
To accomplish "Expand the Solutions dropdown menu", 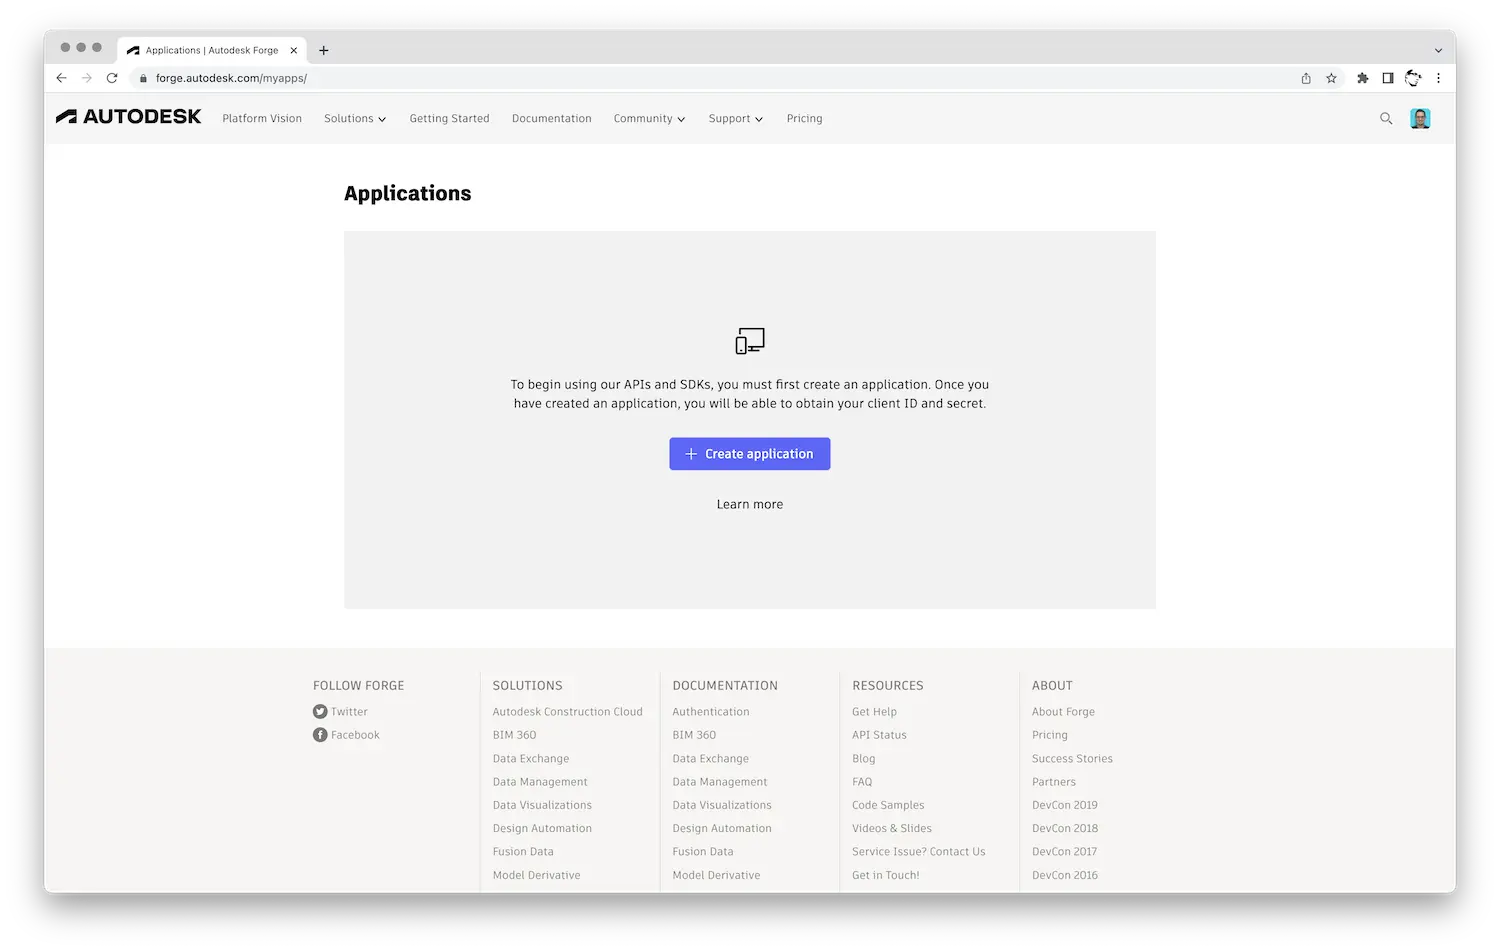I will (x=354, y=118).
